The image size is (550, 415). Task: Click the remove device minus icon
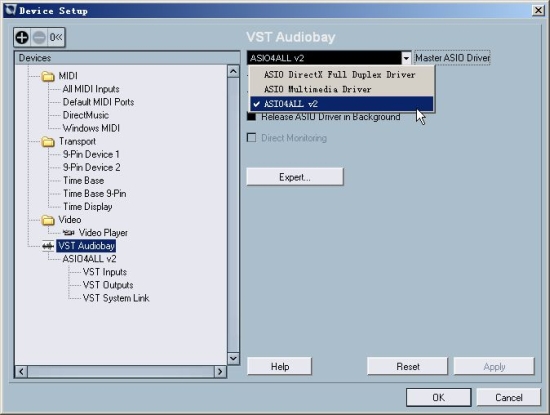[x=39, y=37]
